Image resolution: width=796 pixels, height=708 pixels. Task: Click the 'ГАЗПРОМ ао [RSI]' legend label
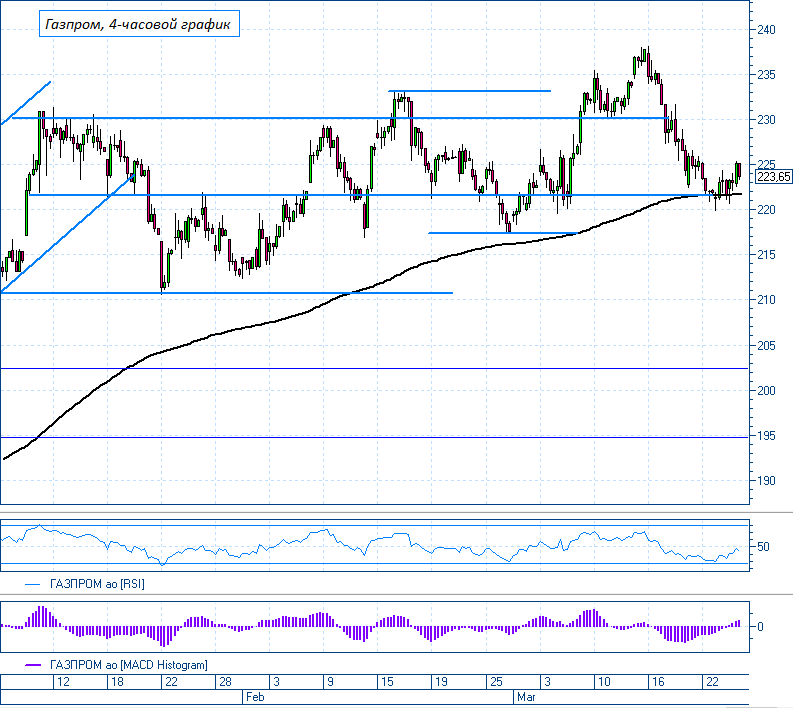97,584
